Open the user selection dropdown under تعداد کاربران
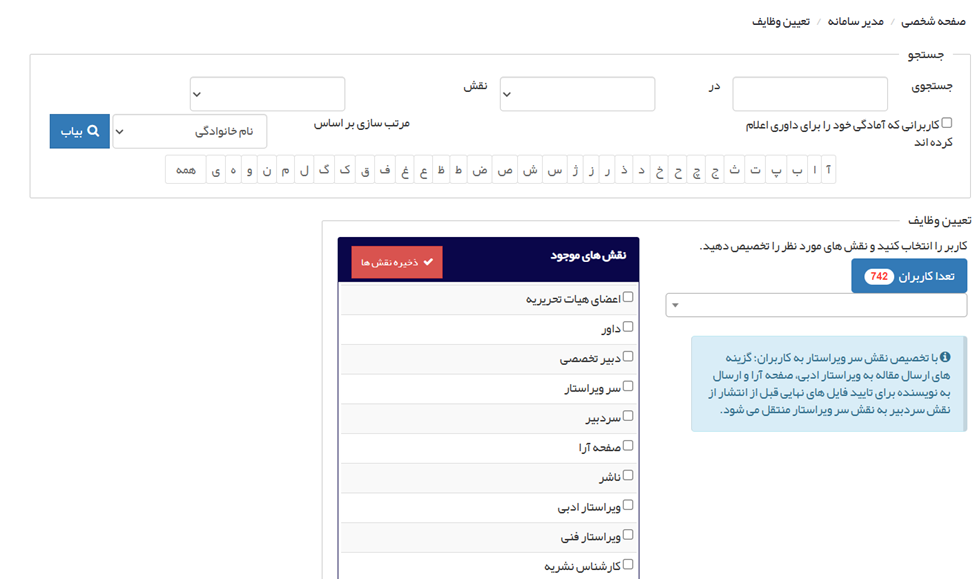The width and height of the screenshot is (975, 579). click(x=816, y=305)
